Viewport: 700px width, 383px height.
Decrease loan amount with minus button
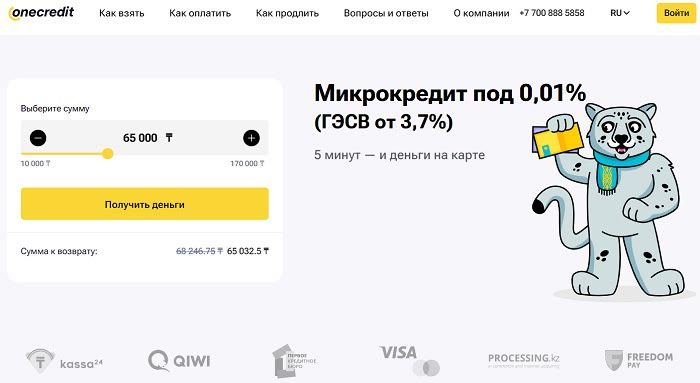tap(38, 138)
